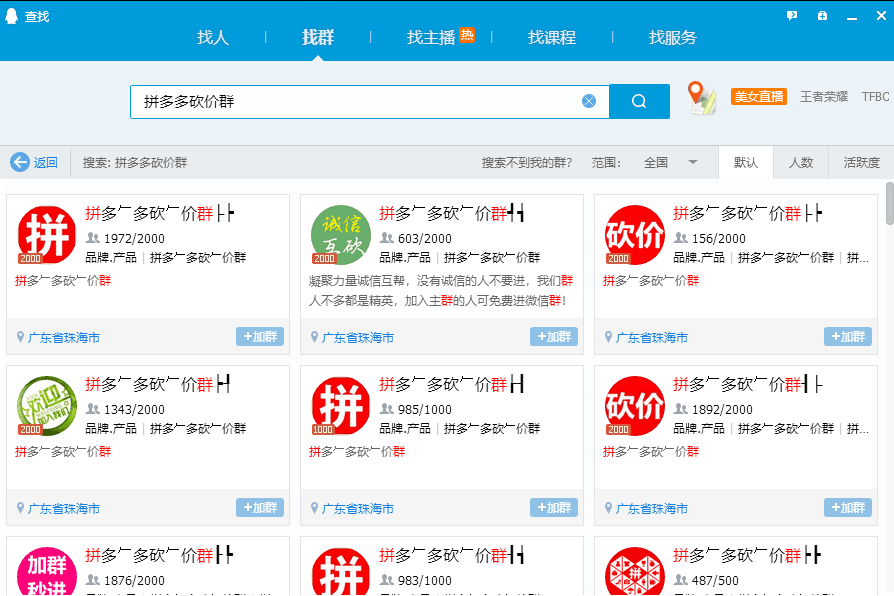Join the 1892/2000 group with +加群
The width and height of the screenshot is (894, 596).
(x=848, y=508)
